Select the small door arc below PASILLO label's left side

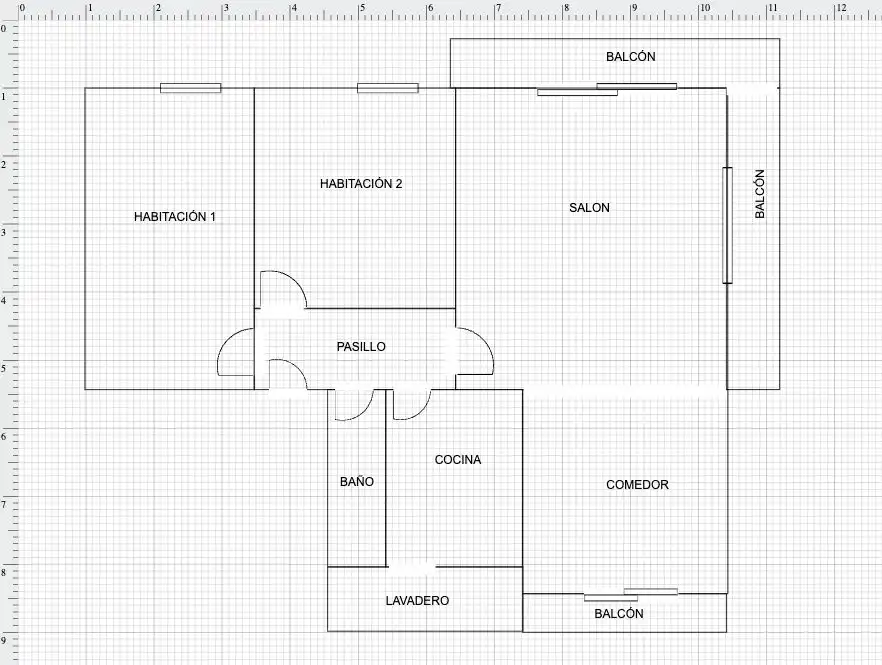tap(287, 375)
